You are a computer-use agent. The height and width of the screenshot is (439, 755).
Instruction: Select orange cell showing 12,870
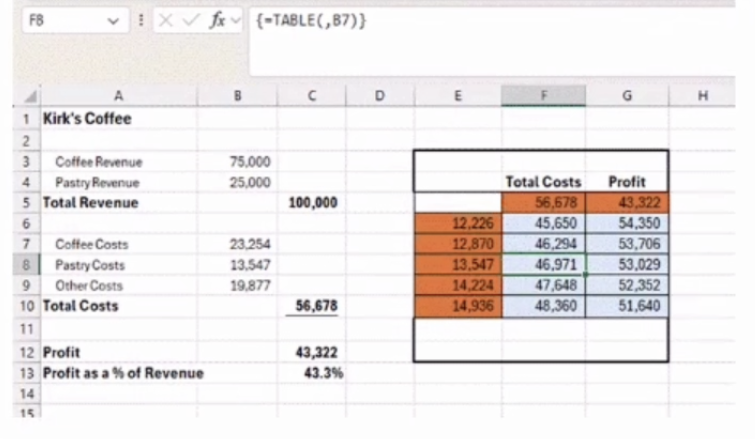click(x=458, y=244)
